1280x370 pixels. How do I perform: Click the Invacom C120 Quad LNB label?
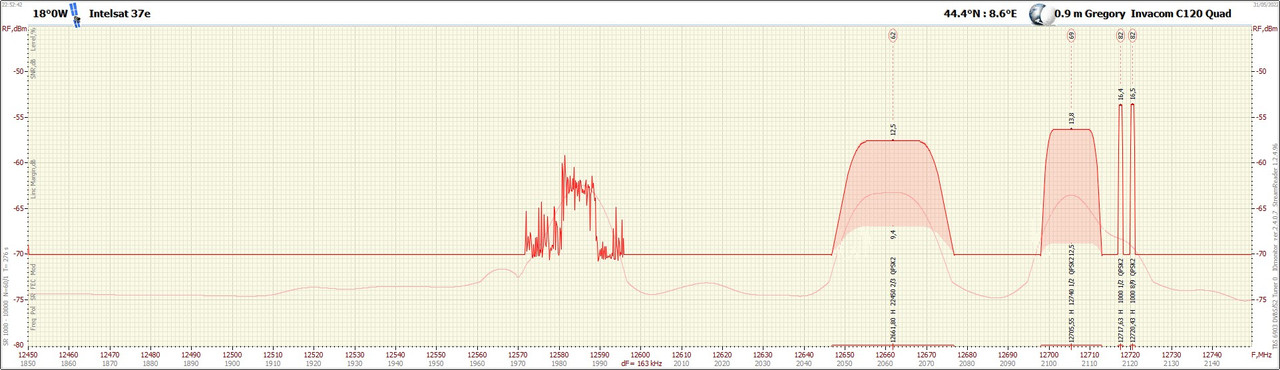(x=1180, y=14)
